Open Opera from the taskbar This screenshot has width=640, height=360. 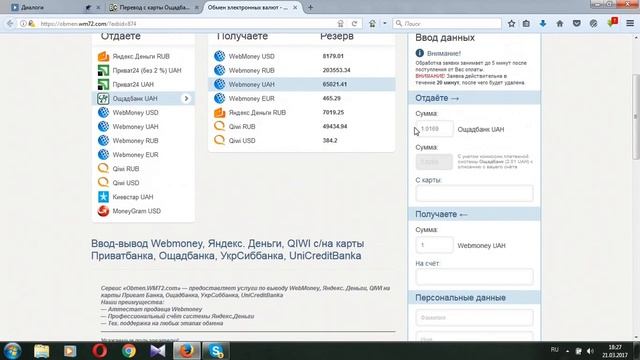(x=100, y=351)
